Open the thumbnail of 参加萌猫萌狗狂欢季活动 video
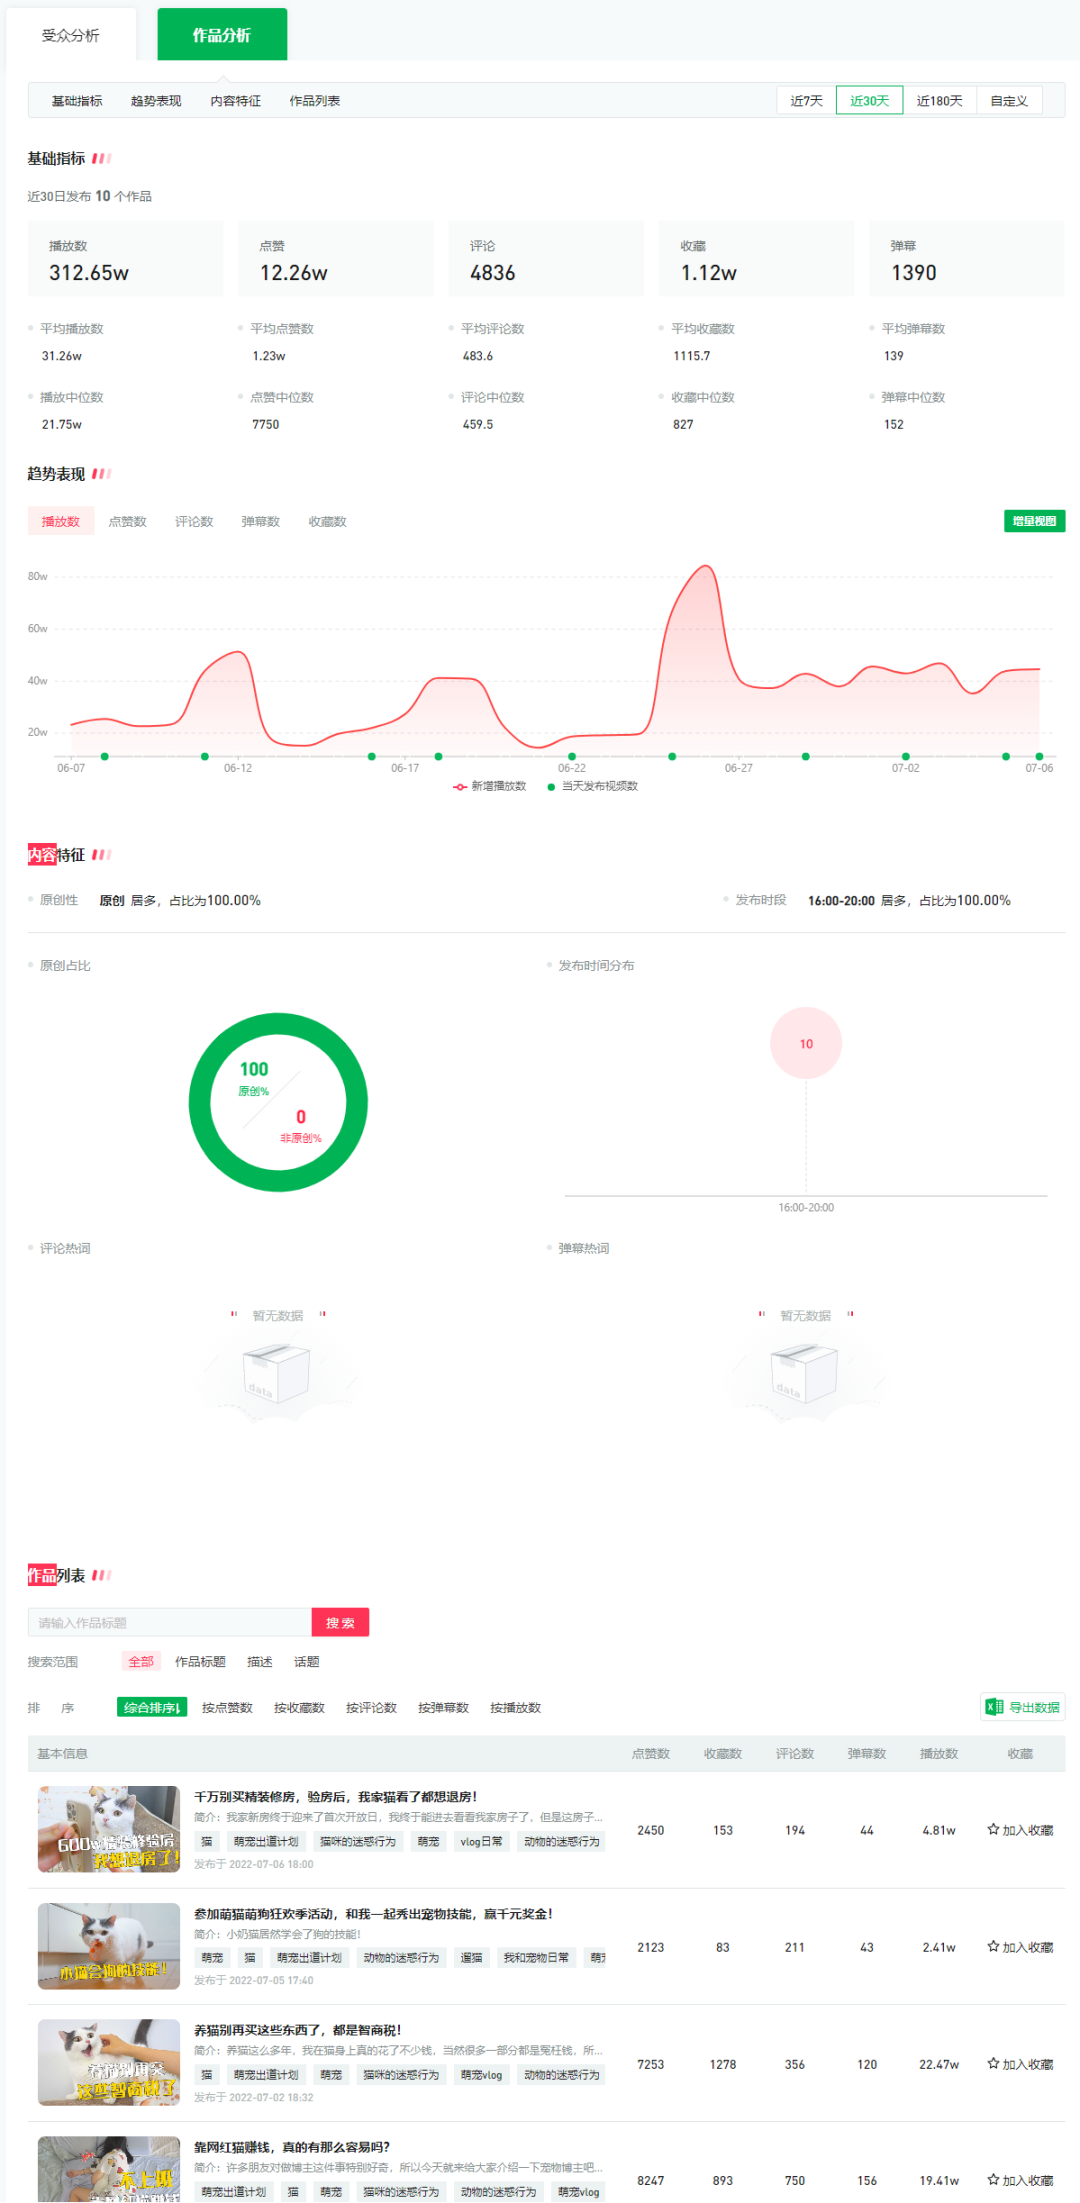Viewport: 1080px width, 2203px height. [x=109, y=1946]
